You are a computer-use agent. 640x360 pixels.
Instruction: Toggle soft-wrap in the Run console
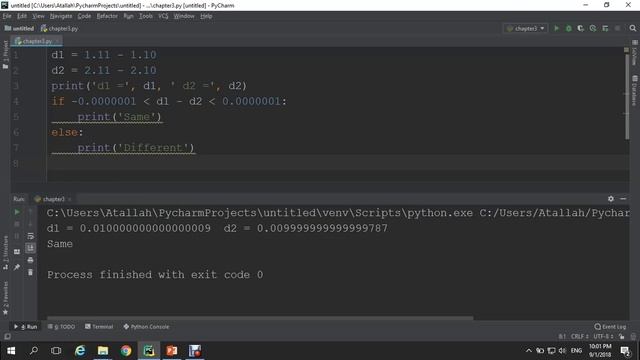coord(30,236)
